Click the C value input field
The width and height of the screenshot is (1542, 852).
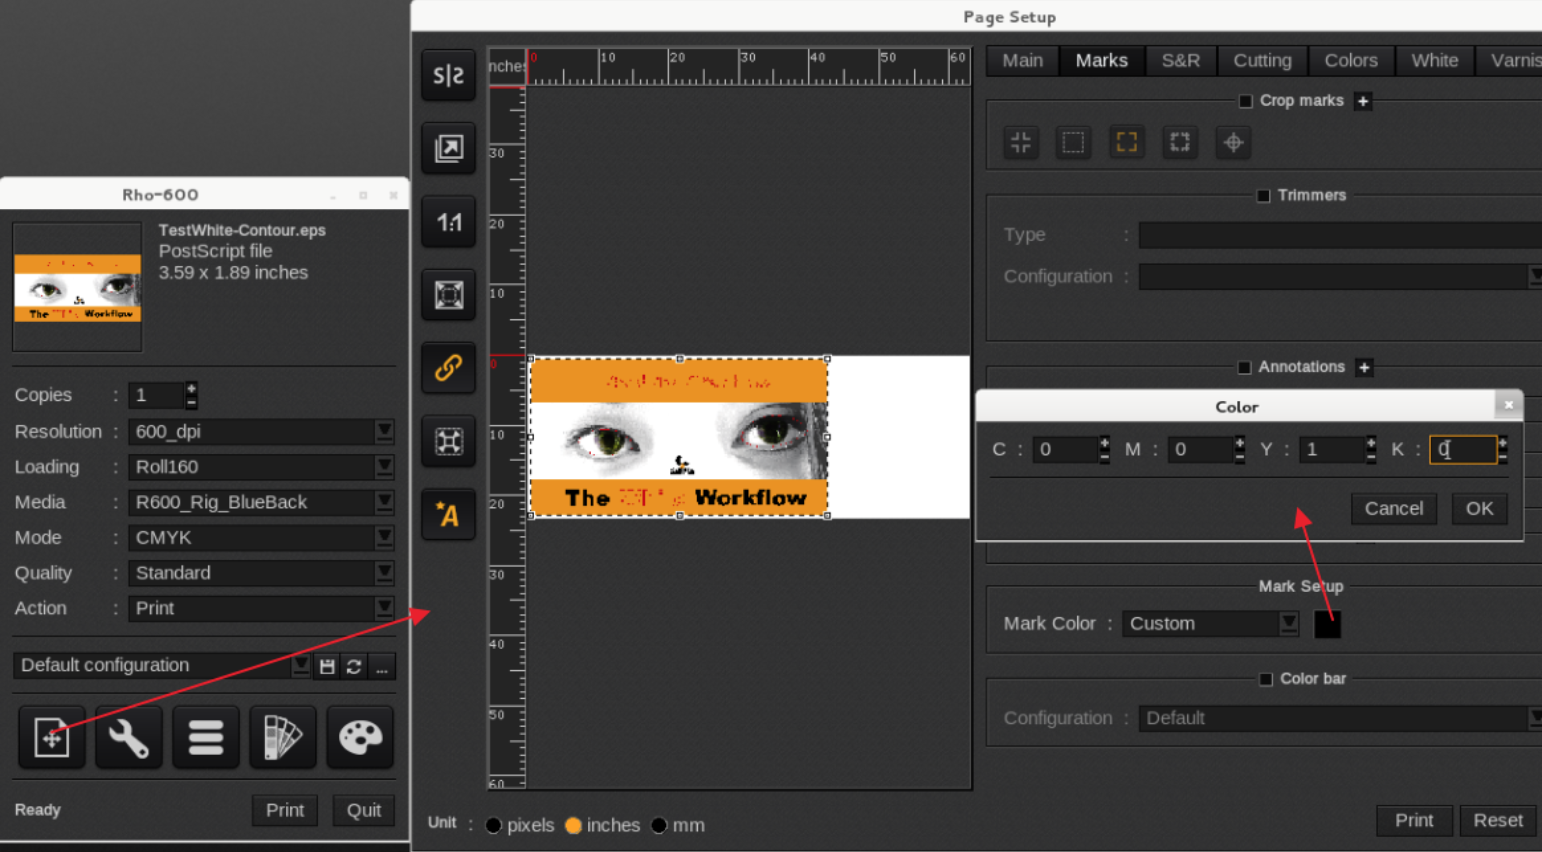tap(1065, 450)
